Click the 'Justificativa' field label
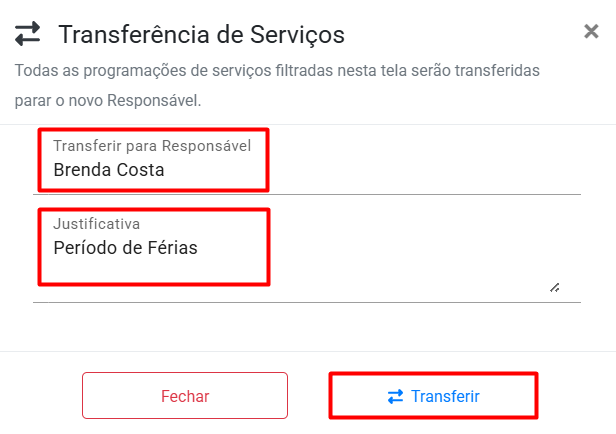This screenshot has height=434, width=616. (x=96, y=224)
